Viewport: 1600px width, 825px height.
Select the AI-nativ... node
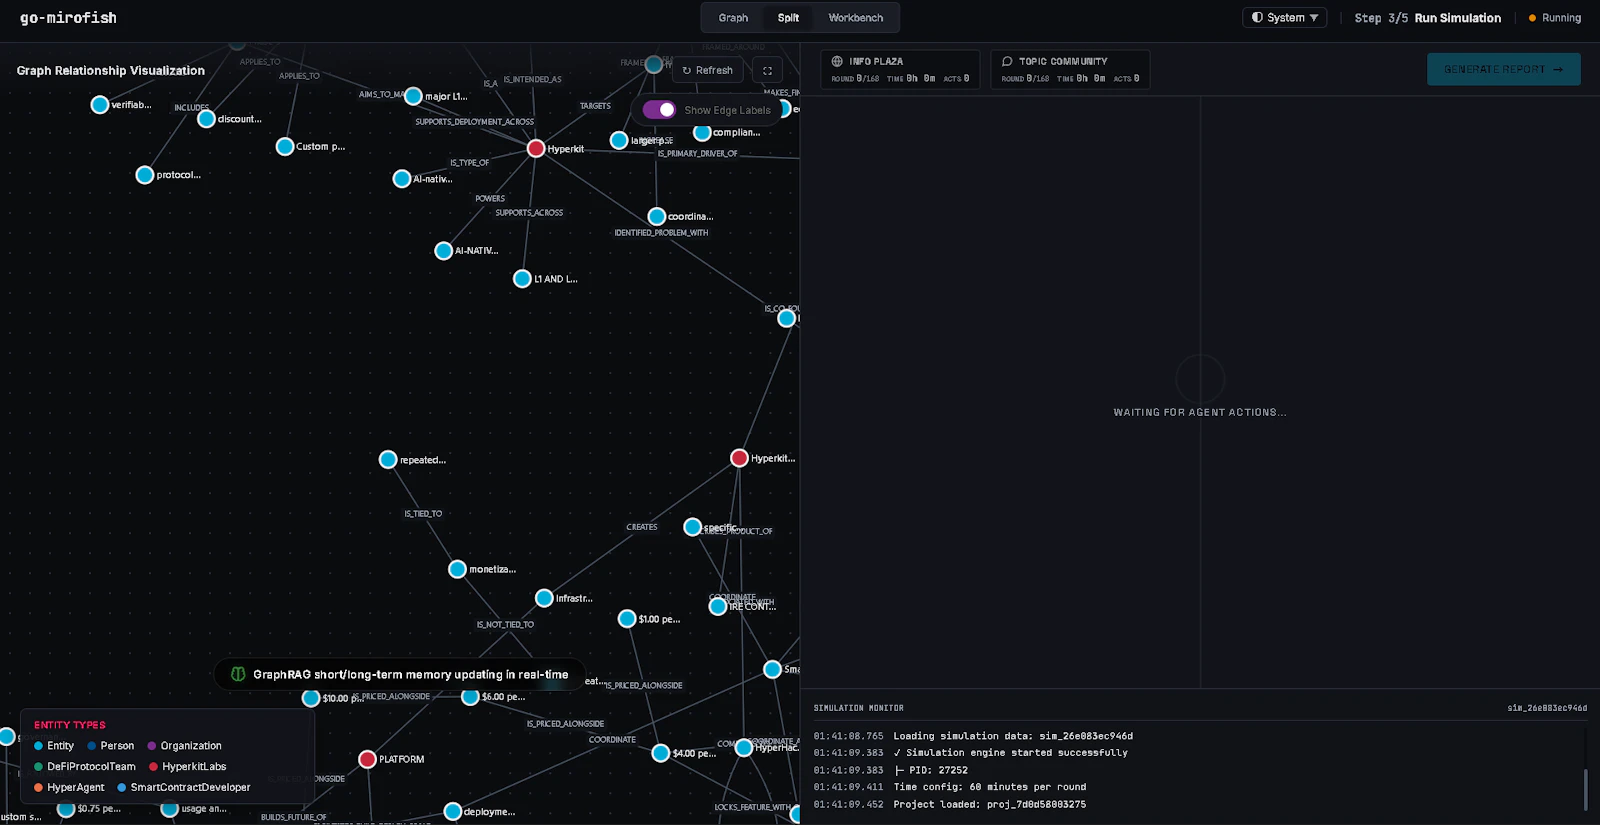[x=402, y=179]
